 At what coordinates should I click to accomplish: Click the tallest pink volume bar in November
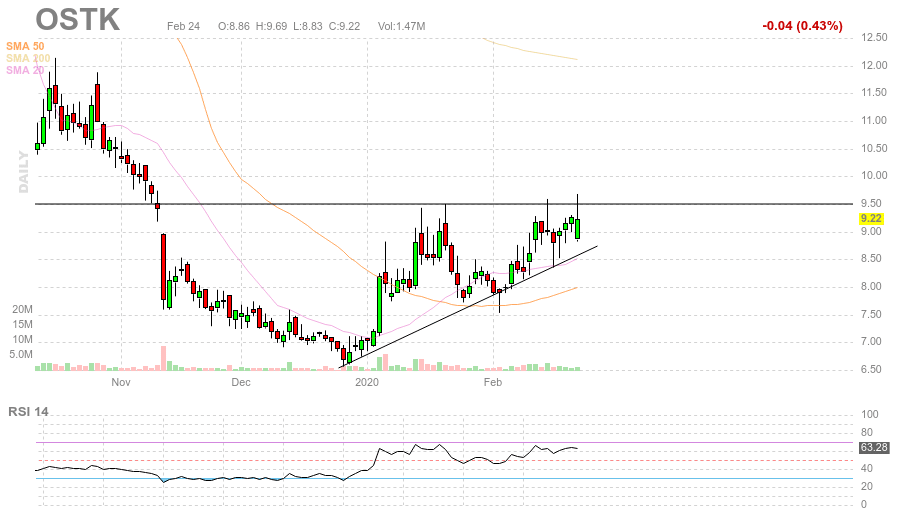point(163,359)
